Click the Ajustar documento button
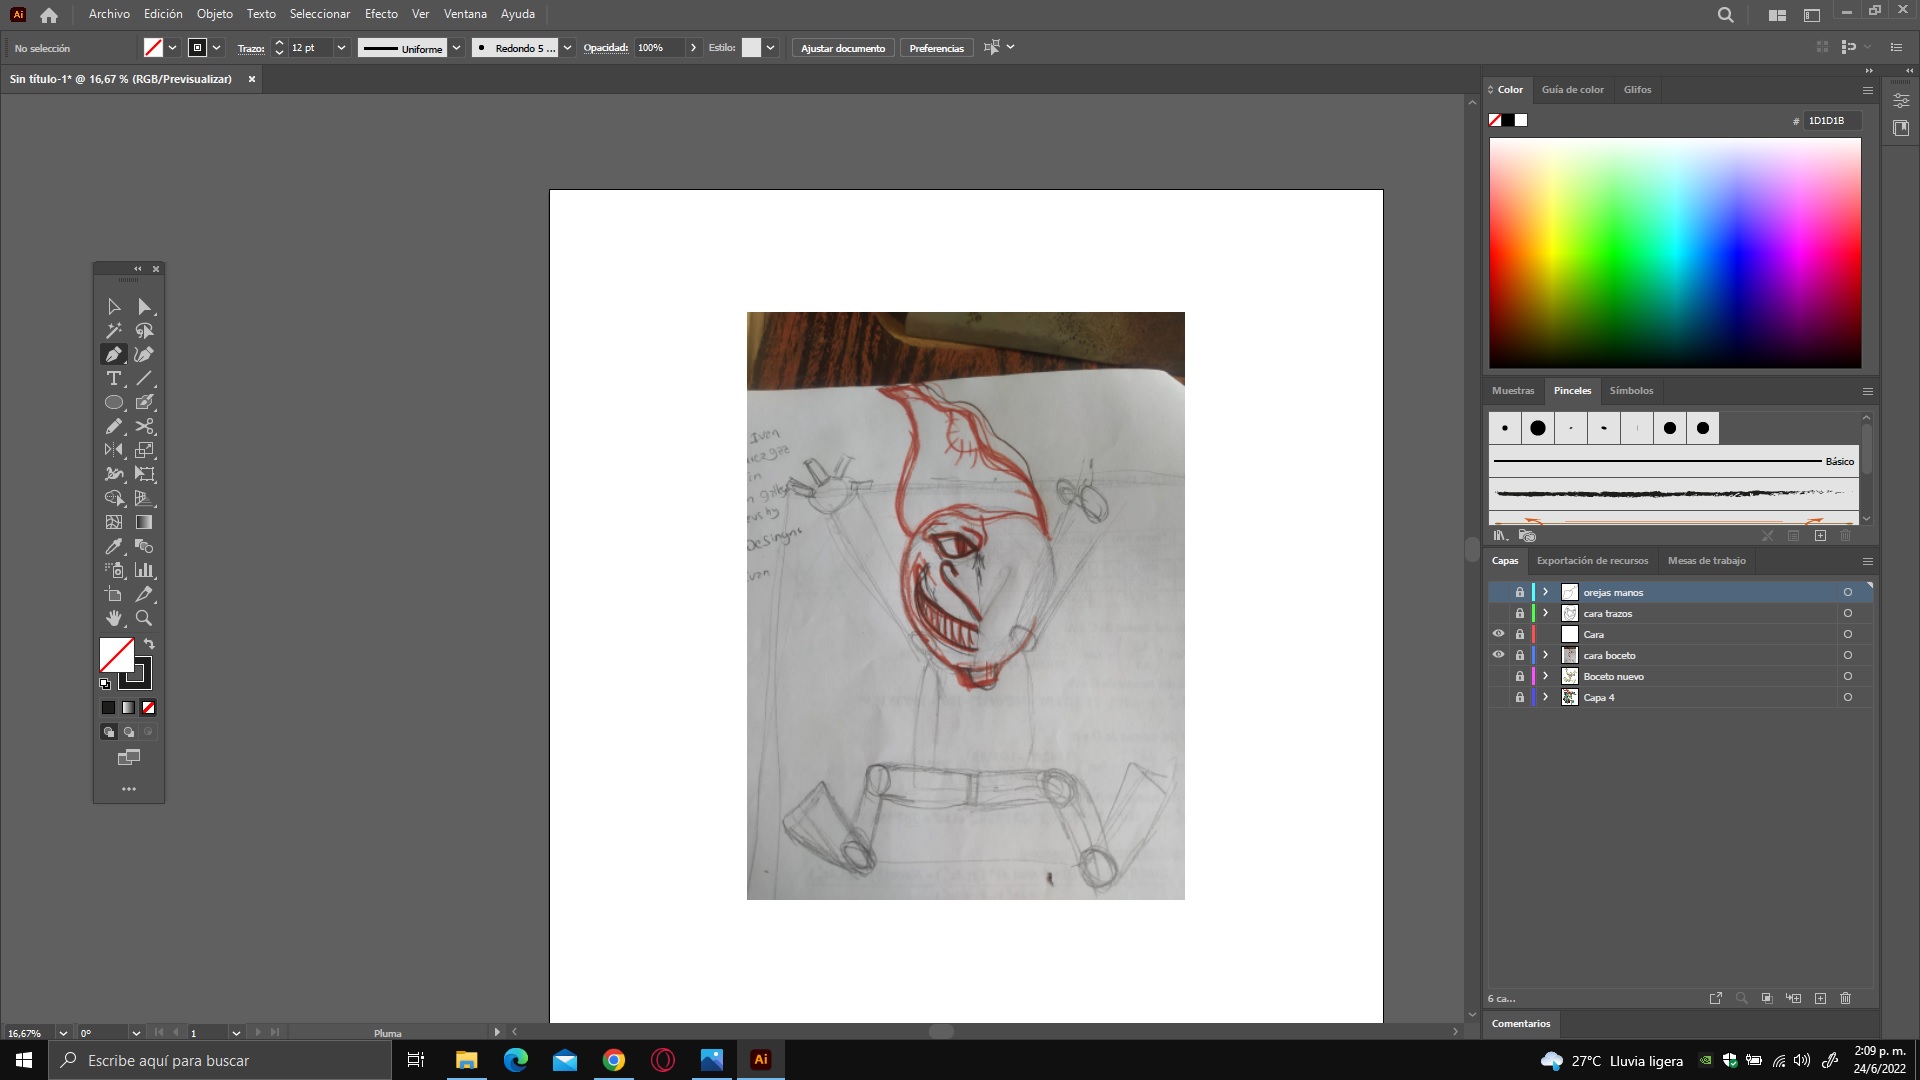Image resolution: width=1920 pixels, height=1080 pixels. [x=843, y=48]
